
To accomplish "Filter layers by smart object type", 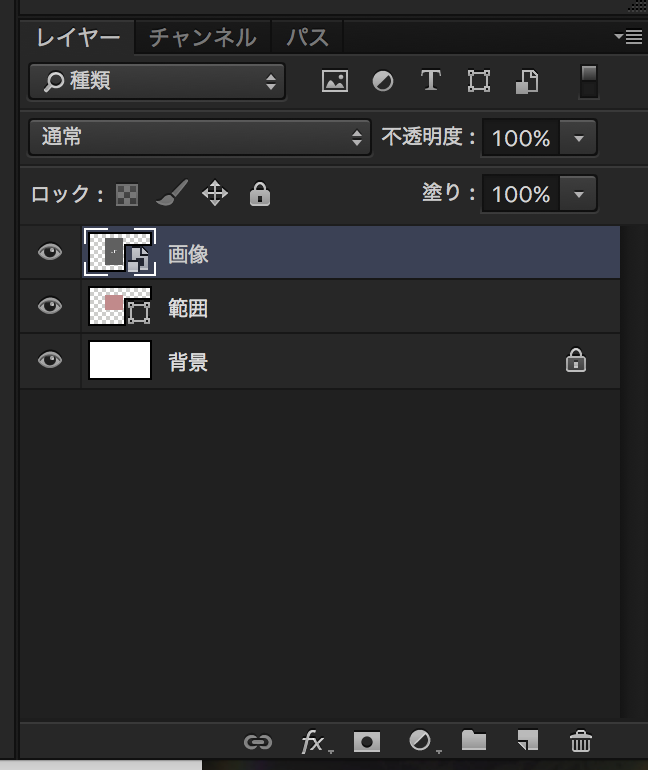I will pyautogui.click(x=527, y=81).
